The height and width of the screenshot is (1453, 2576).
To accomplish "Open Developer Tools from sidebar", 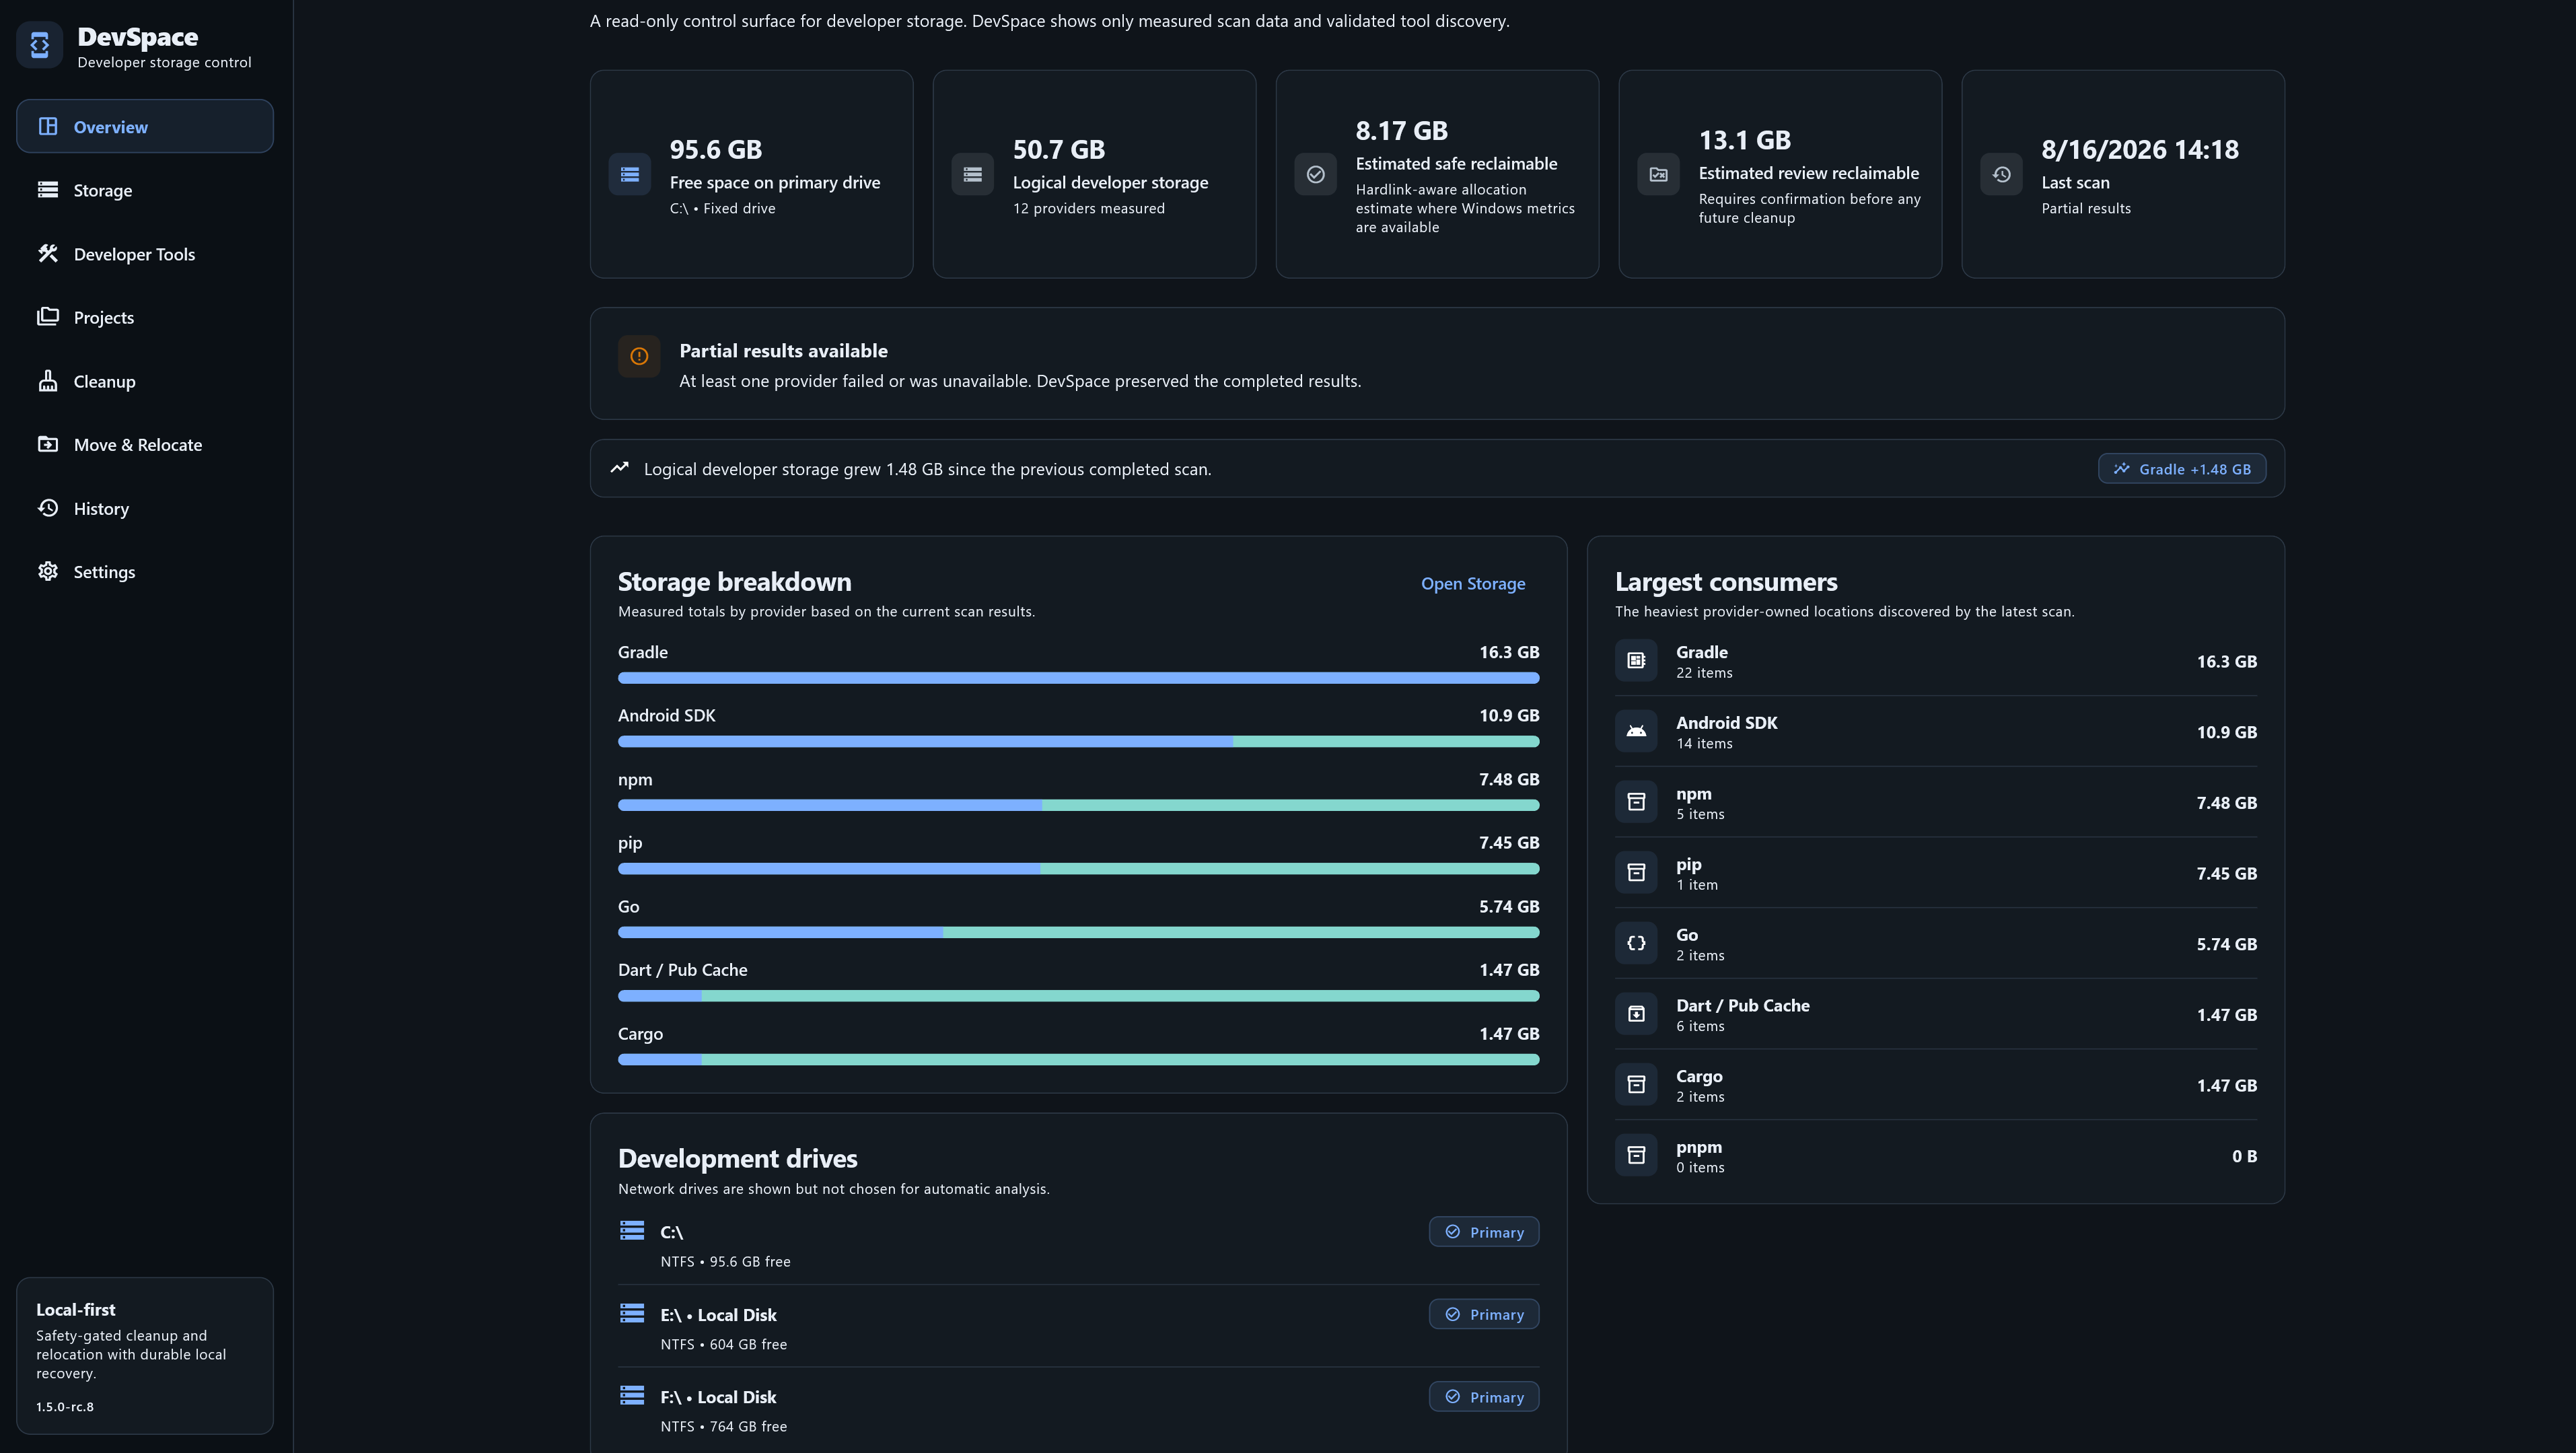I will pyautogui.click(x=145, y=254).
